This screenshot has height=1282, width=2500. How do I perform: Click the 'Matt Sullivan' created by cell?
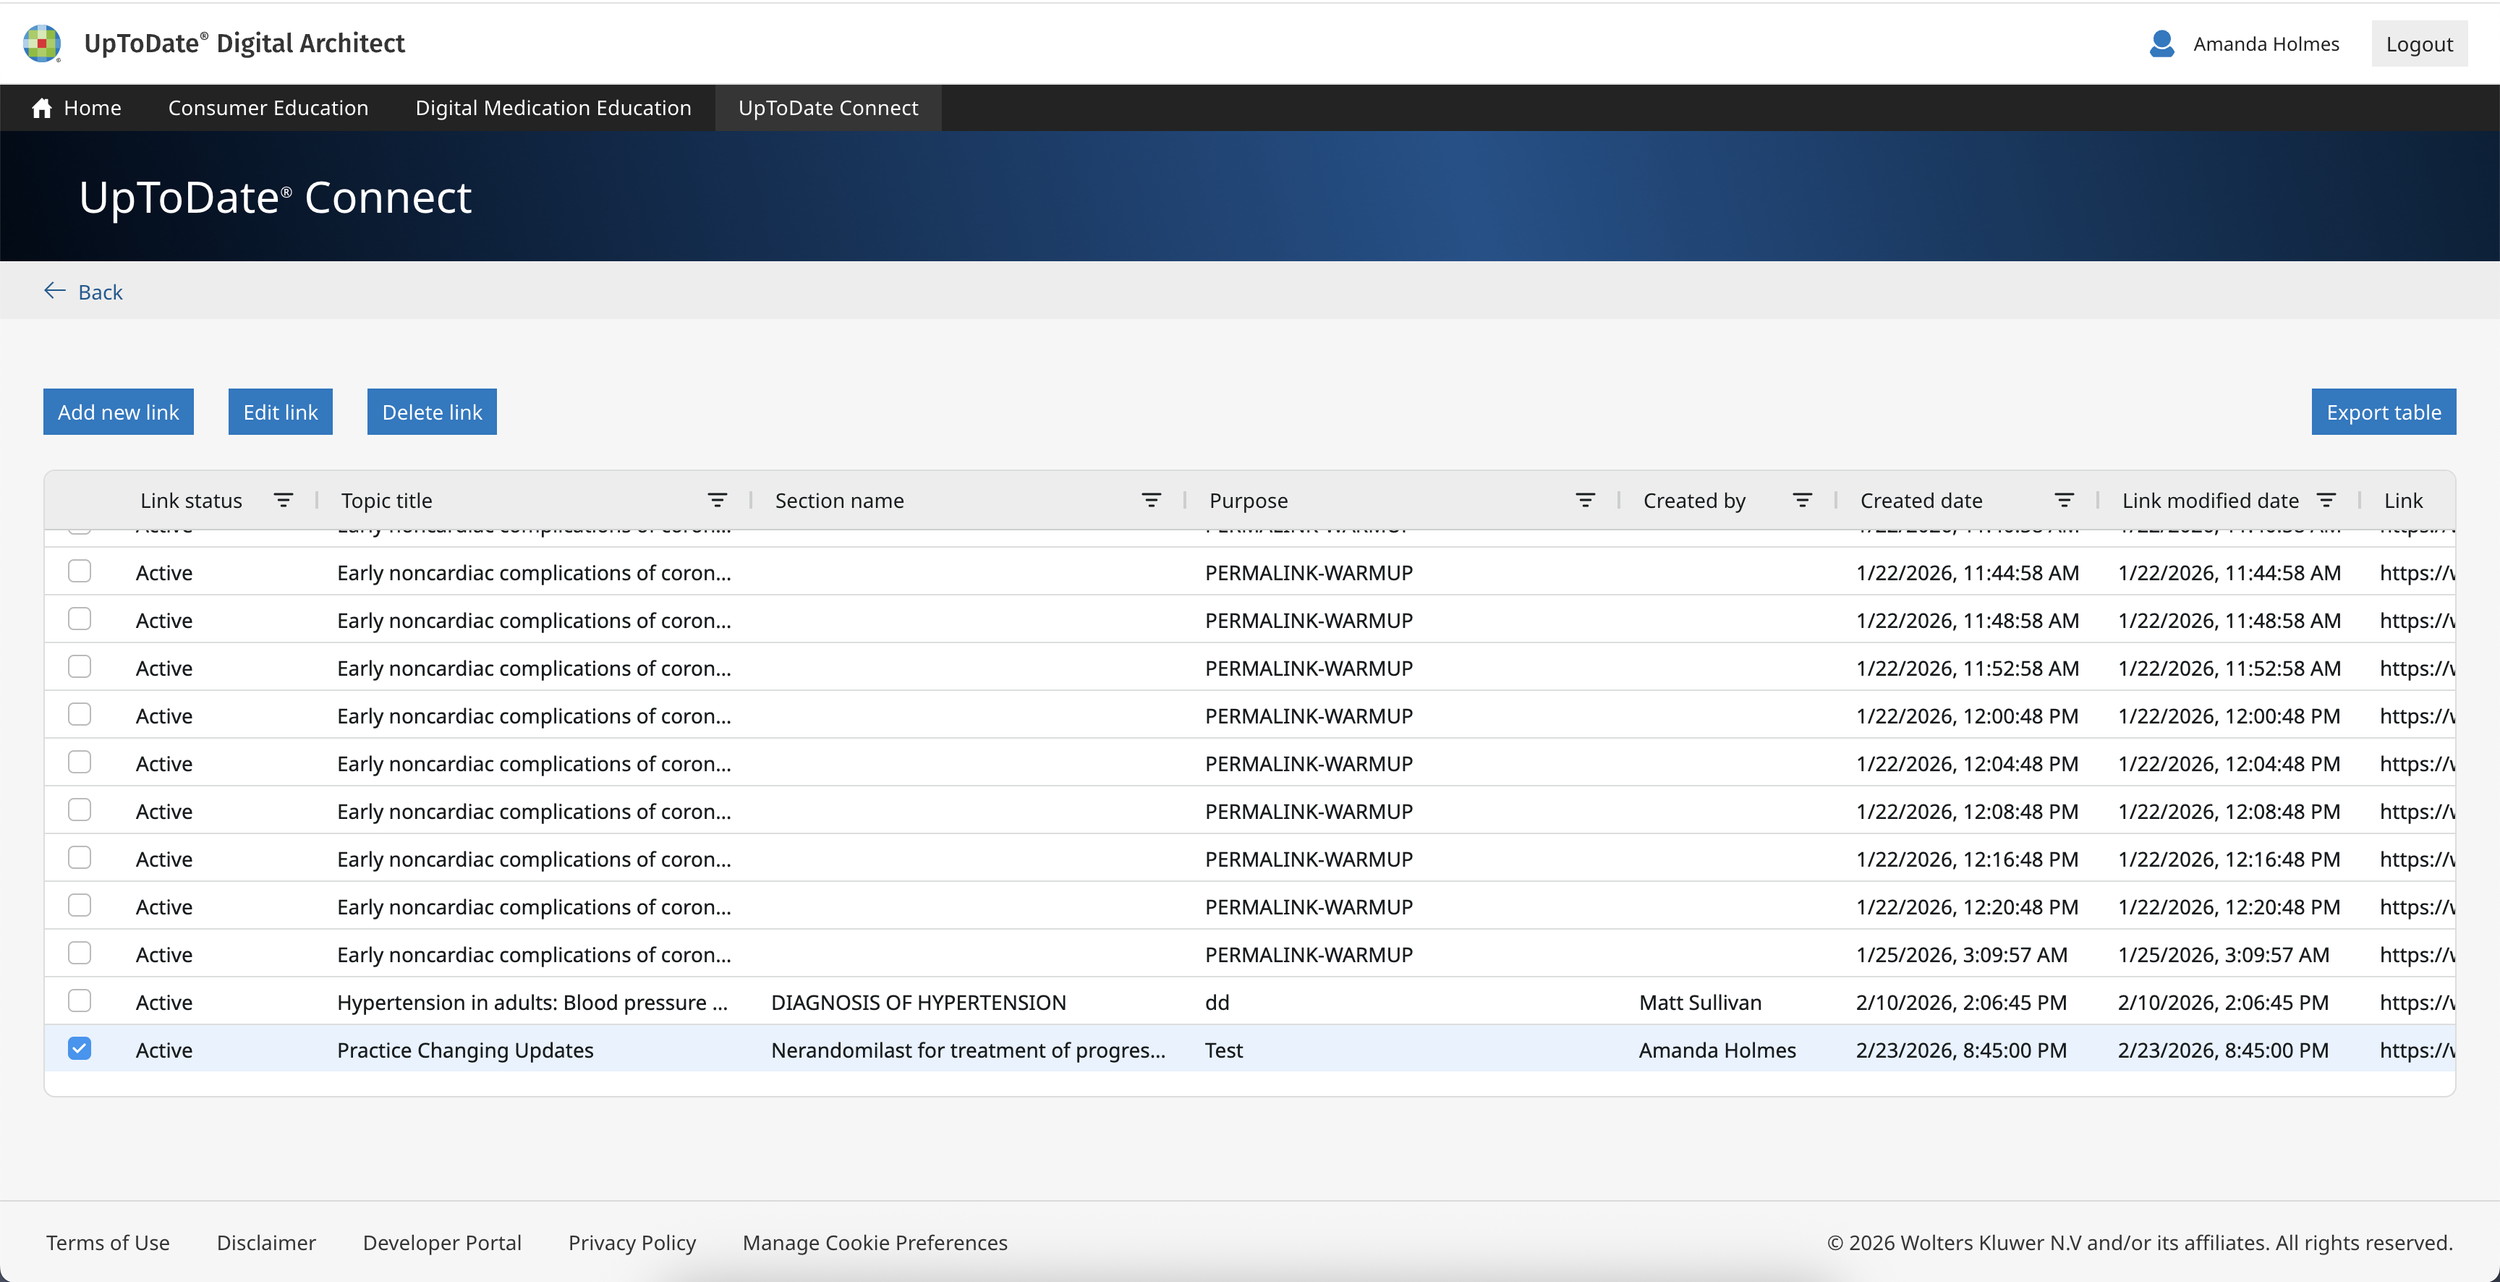click(x=1700, y=1002)
